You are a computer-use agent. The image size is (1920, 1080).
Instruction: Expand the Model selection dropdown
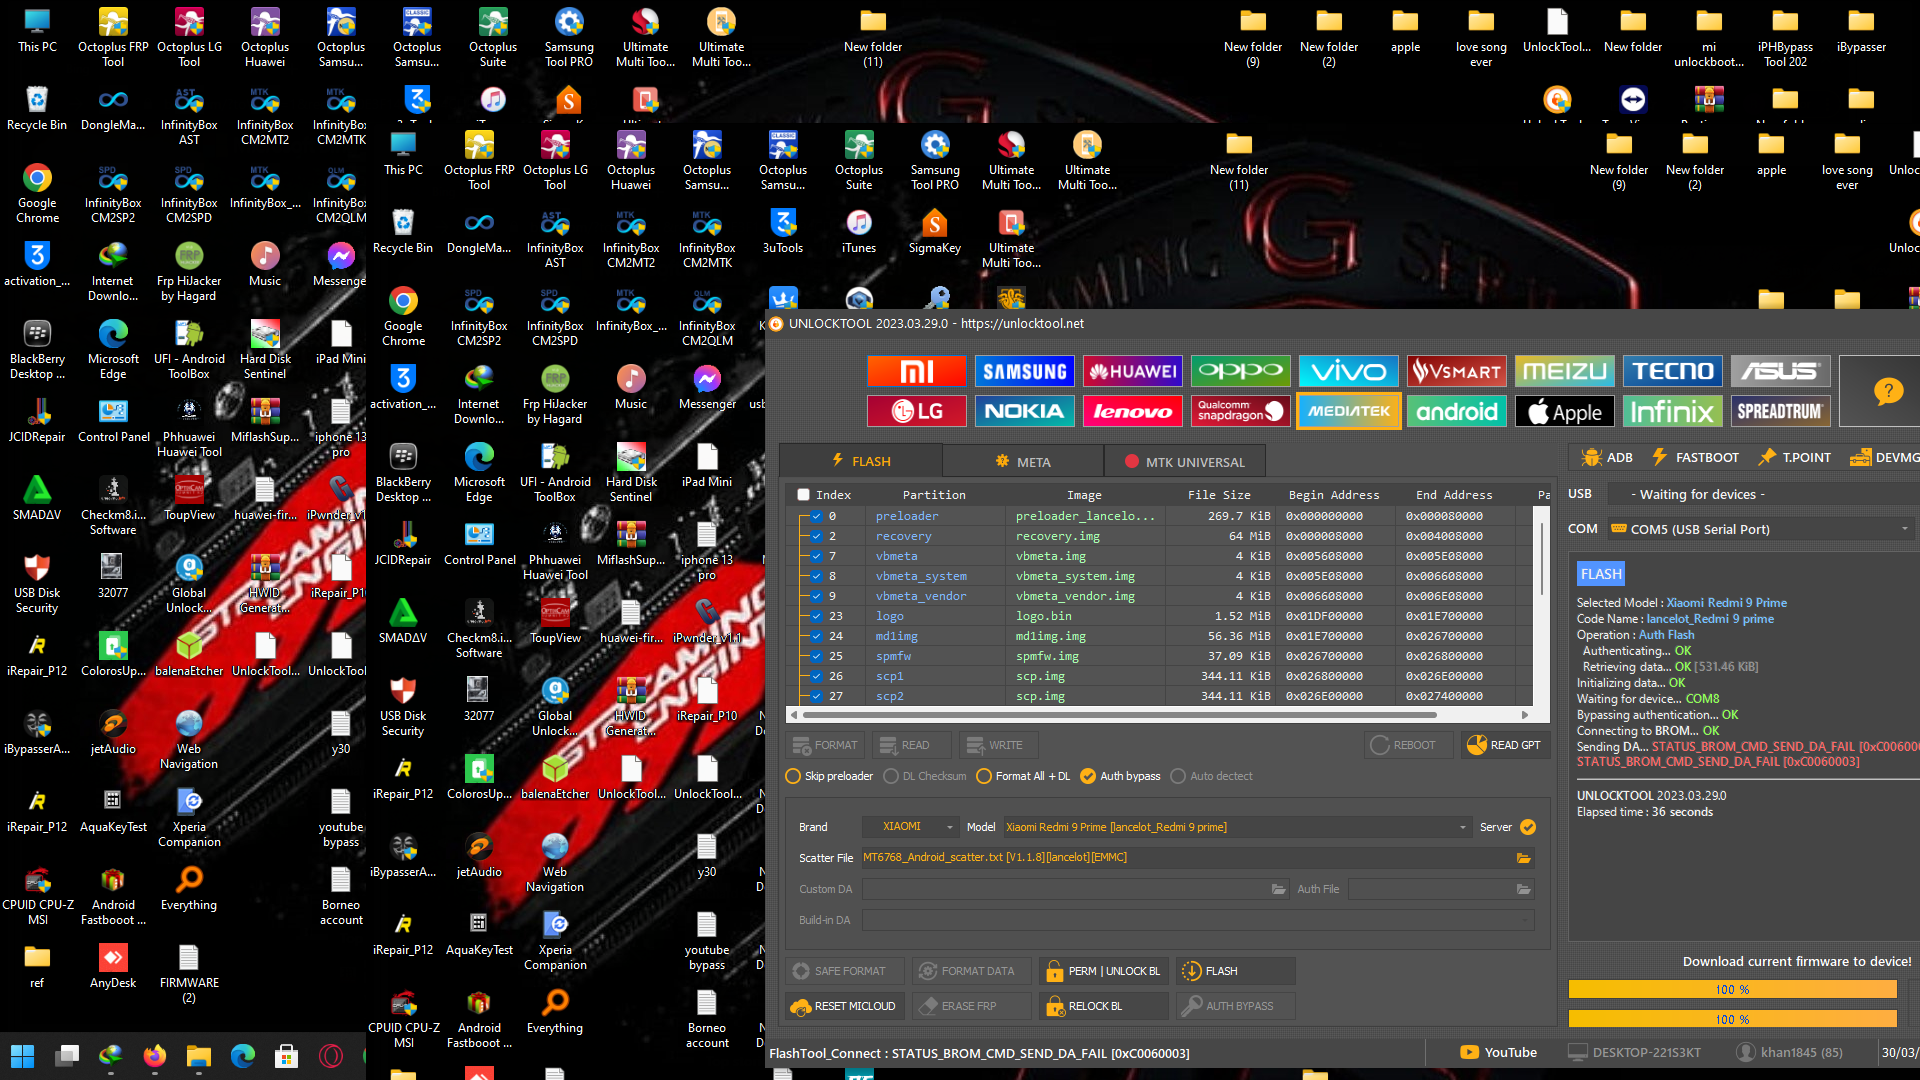(x=1462, y=828)
